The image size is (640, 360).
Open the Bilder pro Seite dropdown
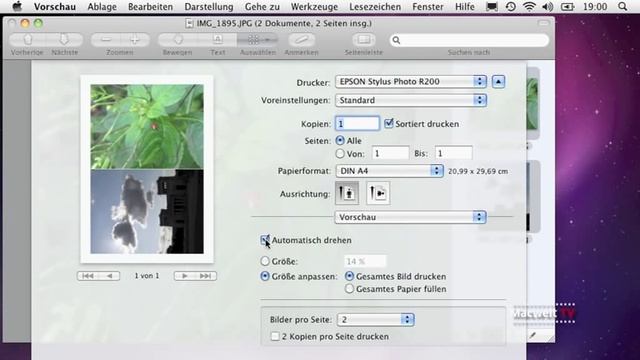376,320
